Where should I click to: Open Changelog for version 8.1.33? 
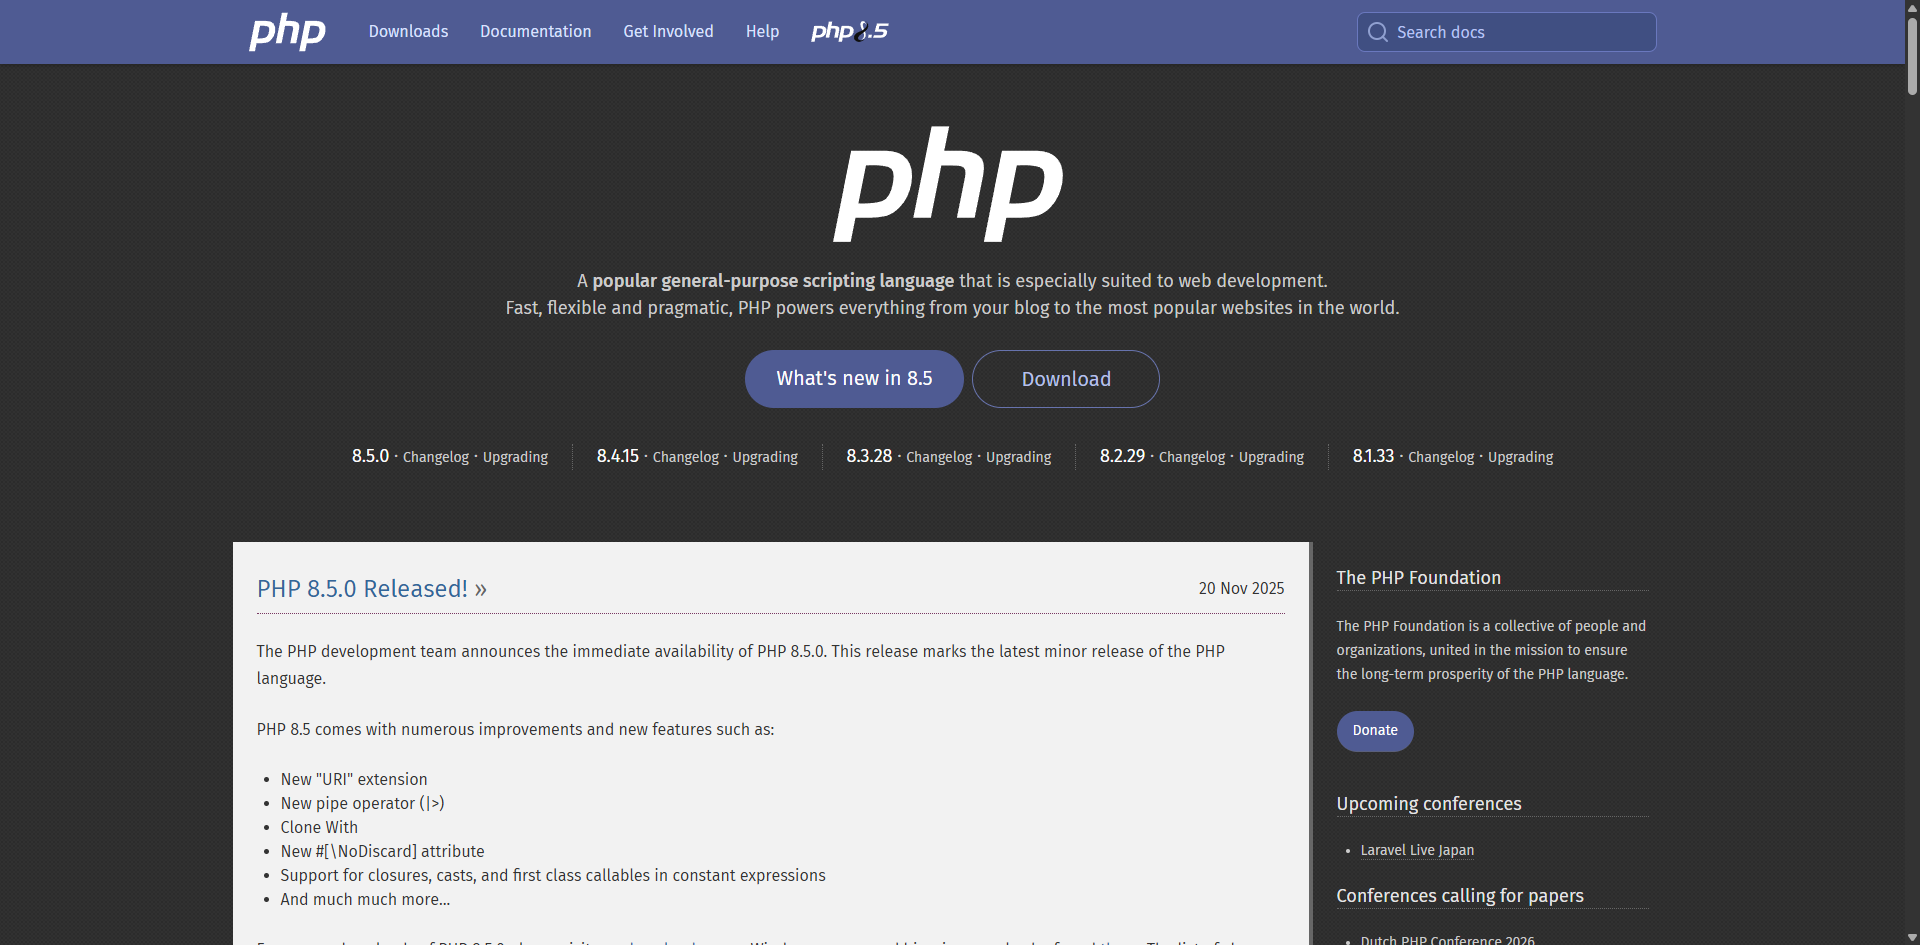(1441, 457)
